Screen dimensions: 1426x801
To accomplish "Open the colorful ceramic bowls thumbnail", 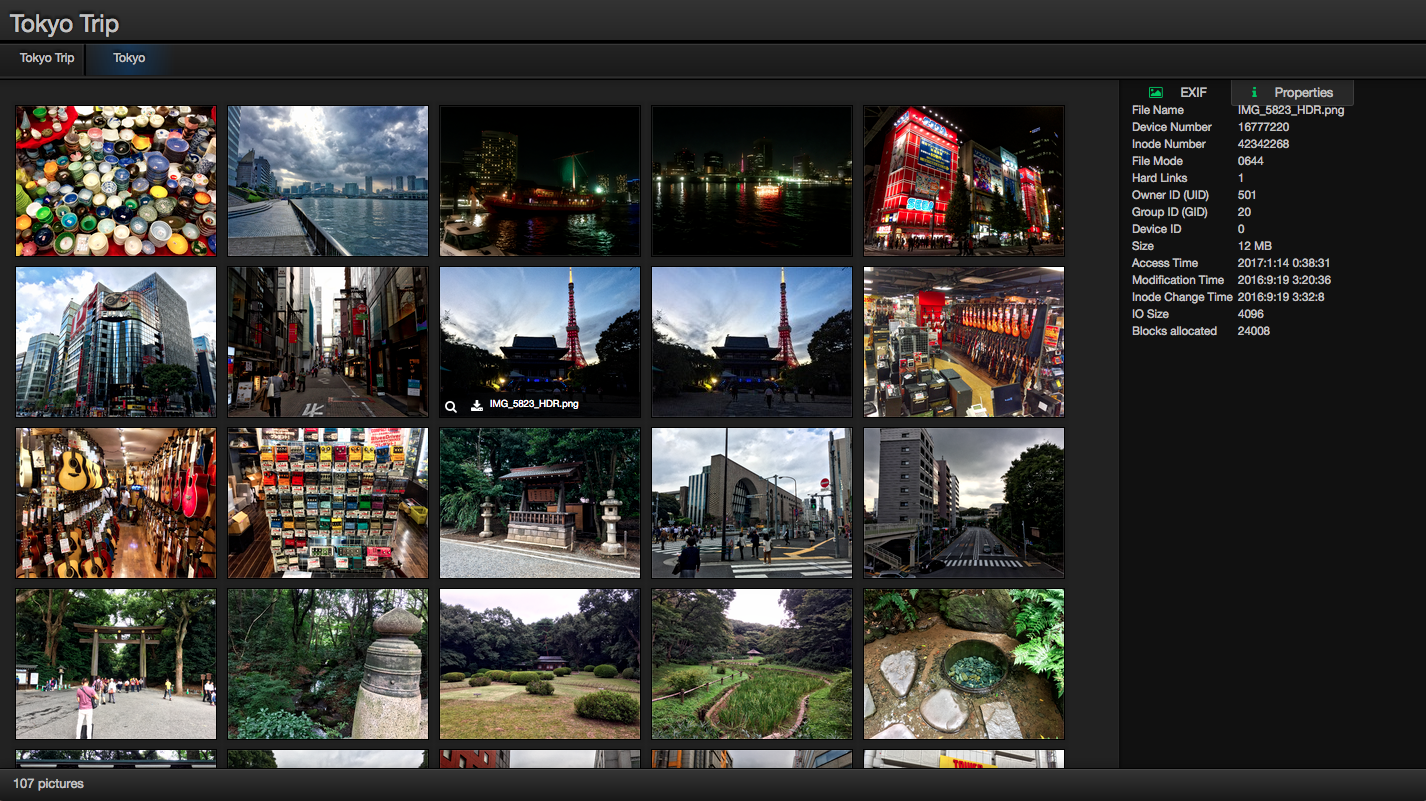I will [x=116, y=181].
